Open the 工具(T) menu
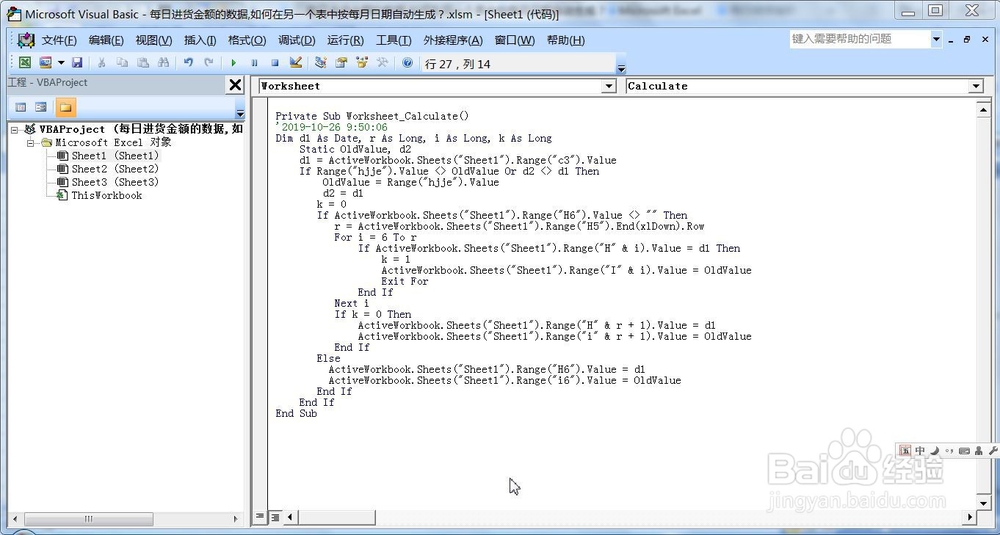The height and width of the screenshot is (535, 1000). click(393, 40)
